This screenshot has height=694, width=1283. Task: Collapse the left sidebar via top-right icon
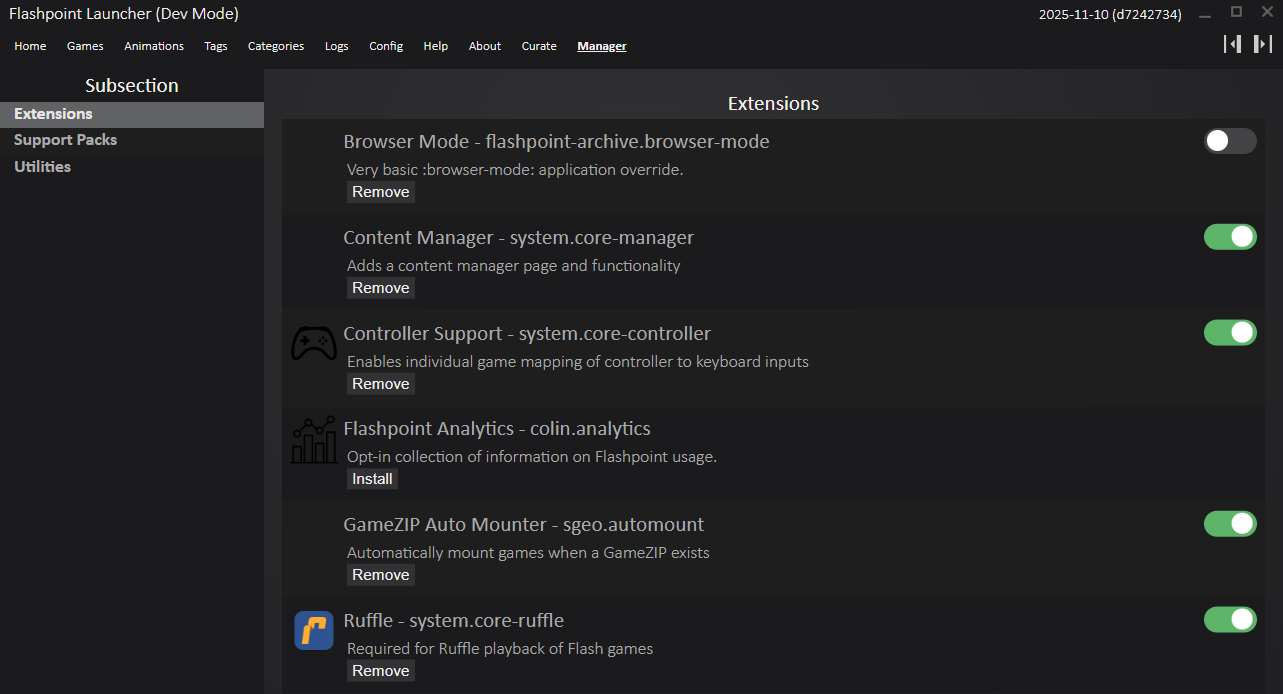pyautogui.click(x=1232, y=44)
